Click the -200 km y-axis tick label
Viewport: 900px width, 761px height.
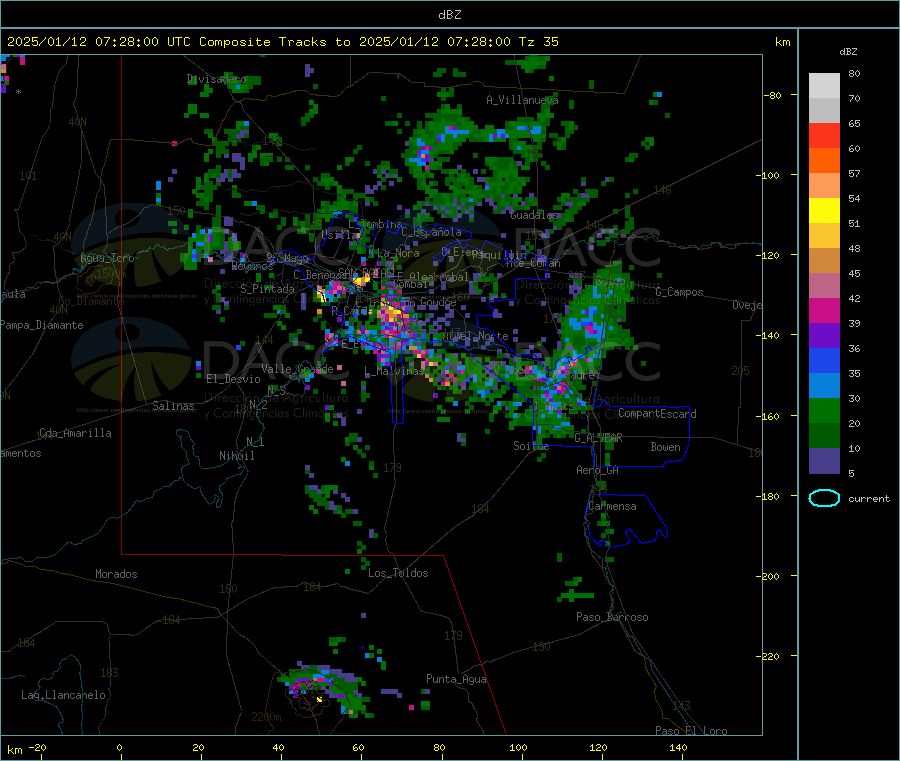tap(769, 576)
